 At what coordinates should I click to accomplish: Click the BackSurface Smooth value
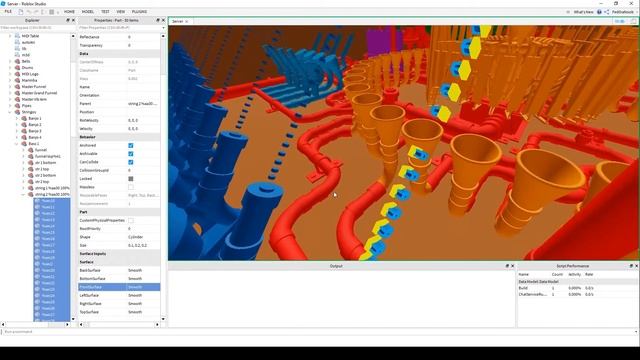(135, 270)
